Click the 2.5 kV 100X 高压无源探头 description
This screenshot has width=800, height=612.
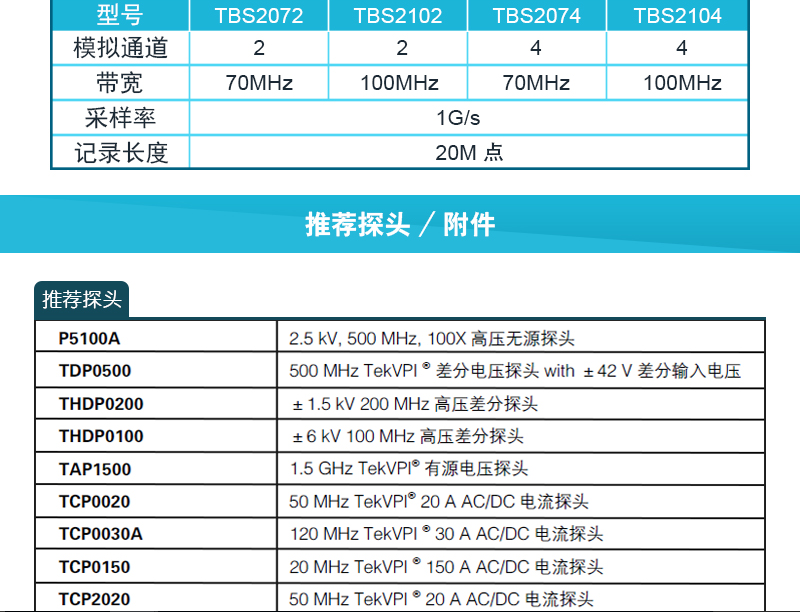[432, 338]
